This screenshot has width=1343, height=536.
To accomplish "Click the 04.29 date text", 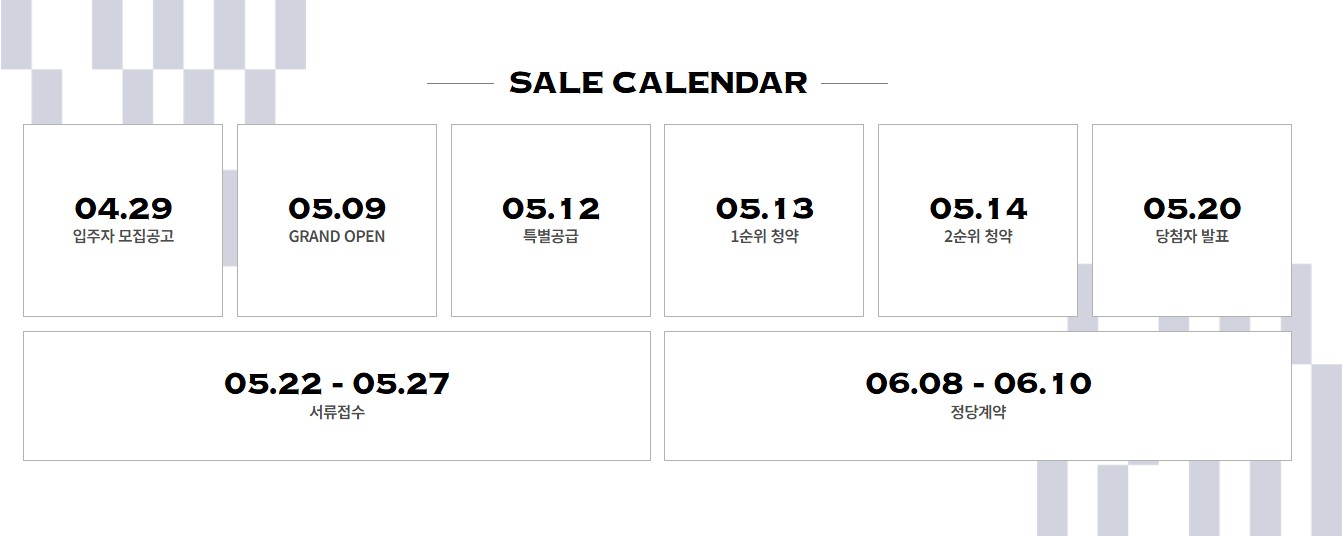I will [123, 208].
